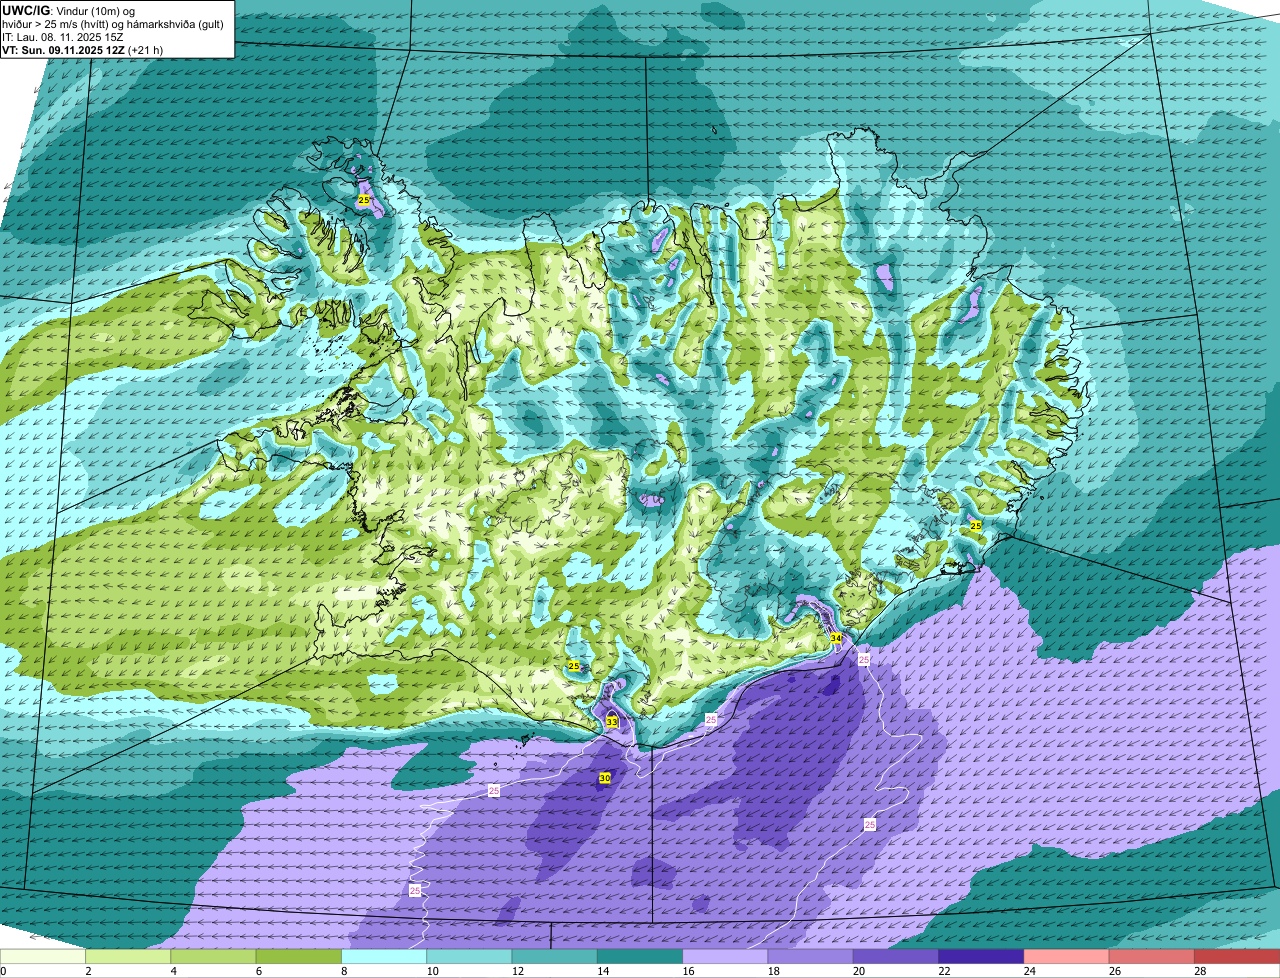Click the olive-green 6–8 legend swatch
Screen dimensions: 1280x978
tap(300, 957)
